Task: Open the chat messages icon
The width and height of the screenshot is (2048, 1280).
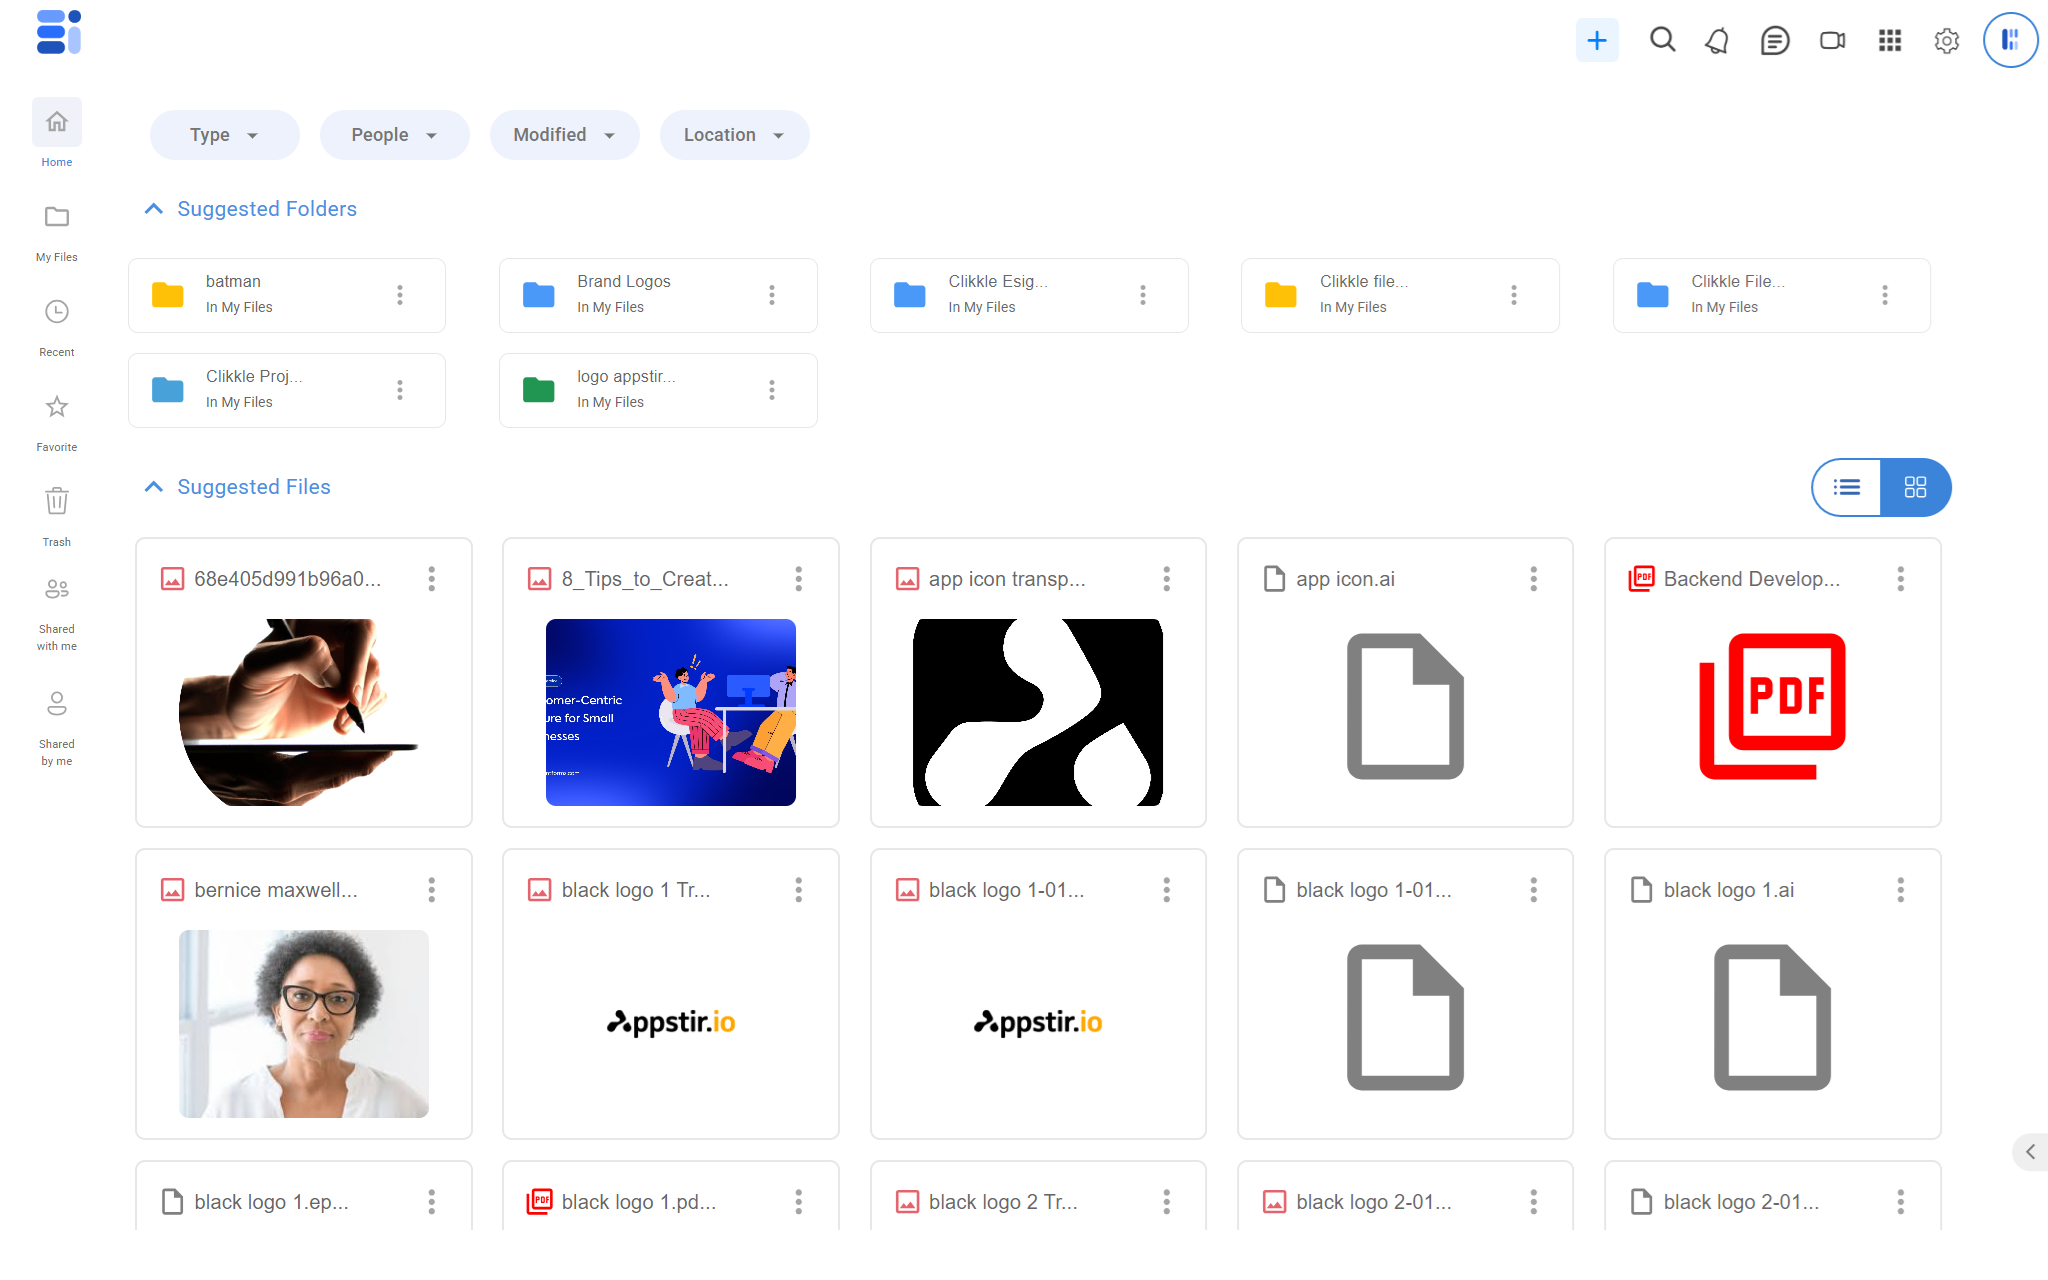Action: pos(1774,41)
